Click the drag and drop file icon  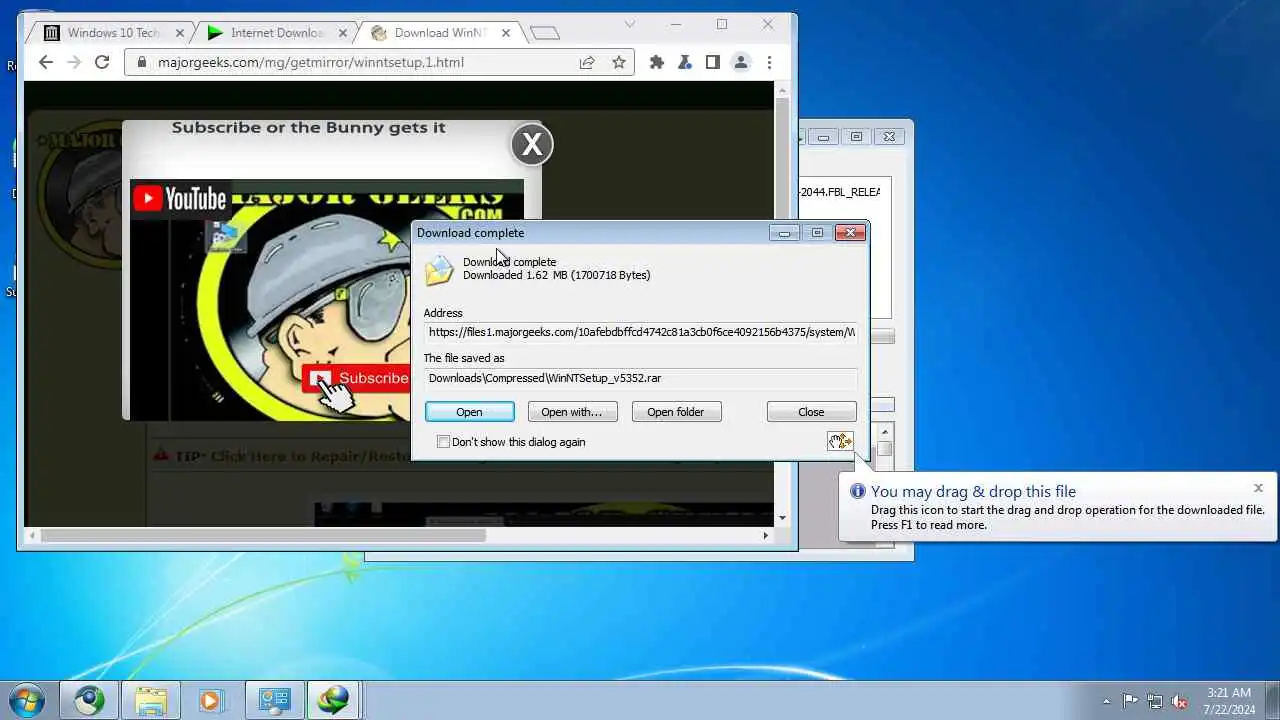click(x=840, y=441)
